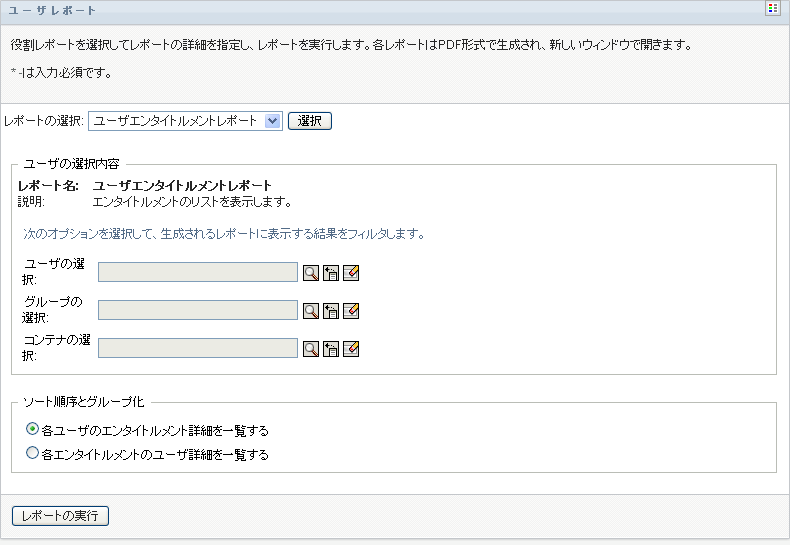
Task: Select 各ユーザのエンタイトルメント詳細を一覧する radio button
Action: coord(33,430)
